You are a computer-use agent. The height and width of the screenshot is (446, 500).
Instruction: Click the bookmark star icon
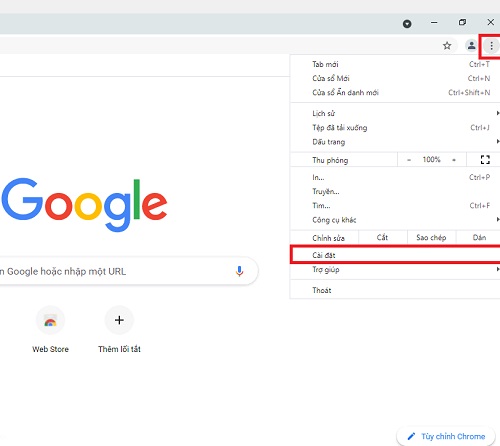pos(447,46)
